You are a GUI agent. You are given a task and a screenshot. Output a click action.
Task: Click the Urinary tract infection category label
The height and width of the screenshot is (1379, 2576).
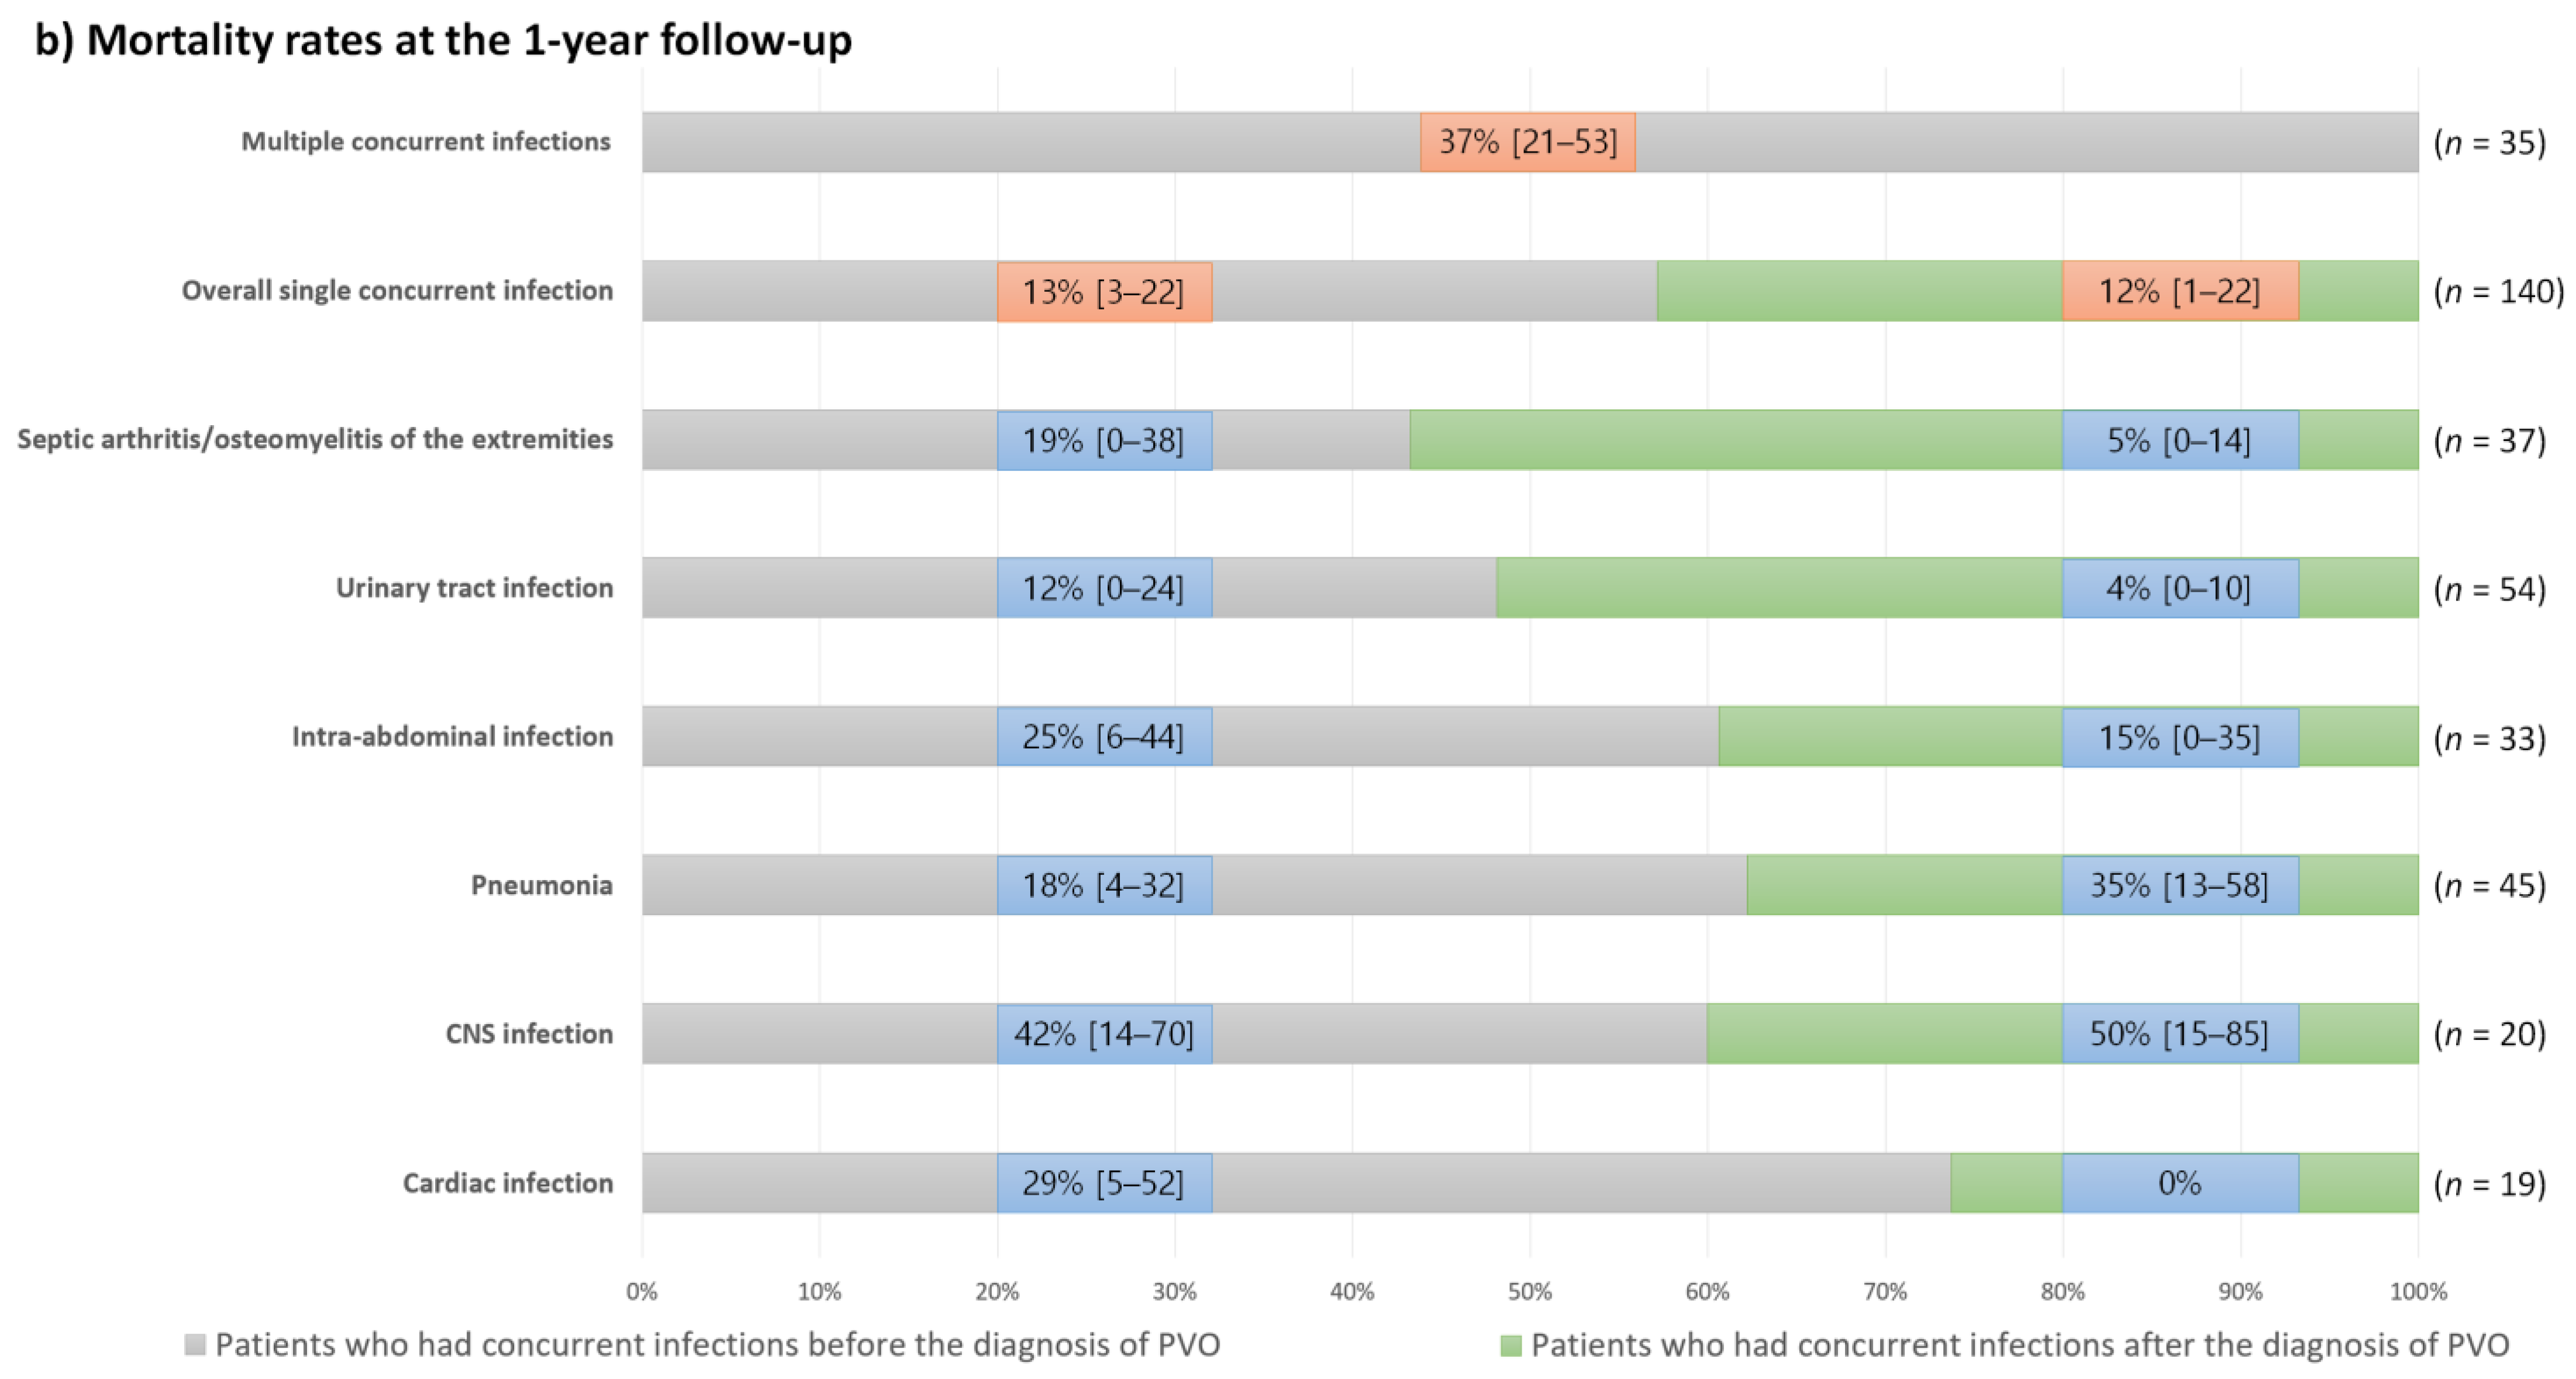pyautogui.click(x=474, y=587)
